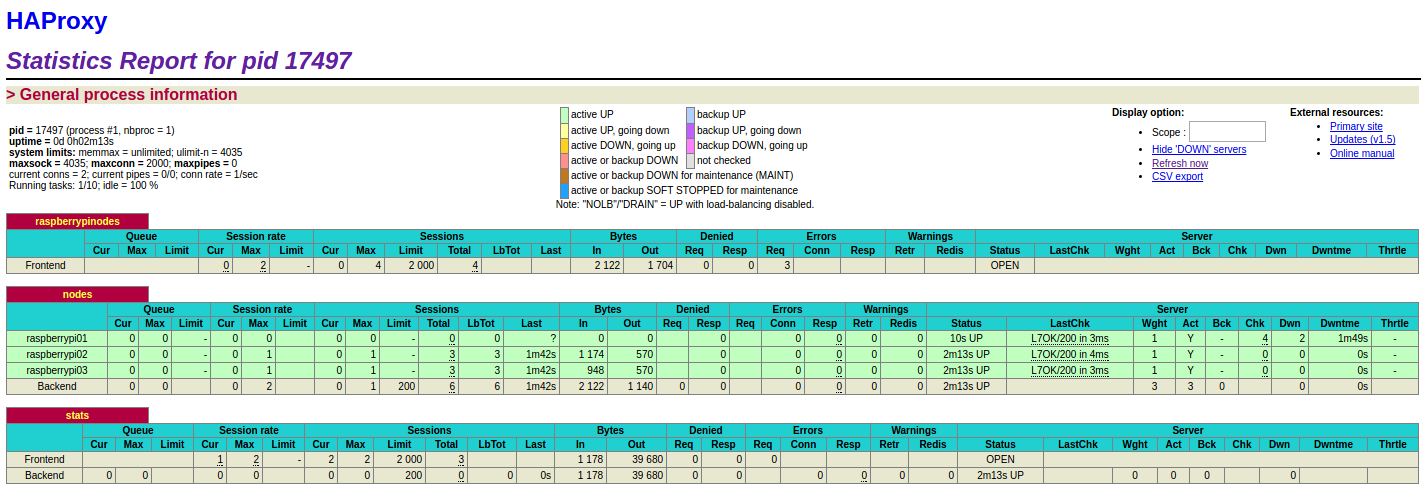Click the 1 704 bytes out cell

click(652, 265)
